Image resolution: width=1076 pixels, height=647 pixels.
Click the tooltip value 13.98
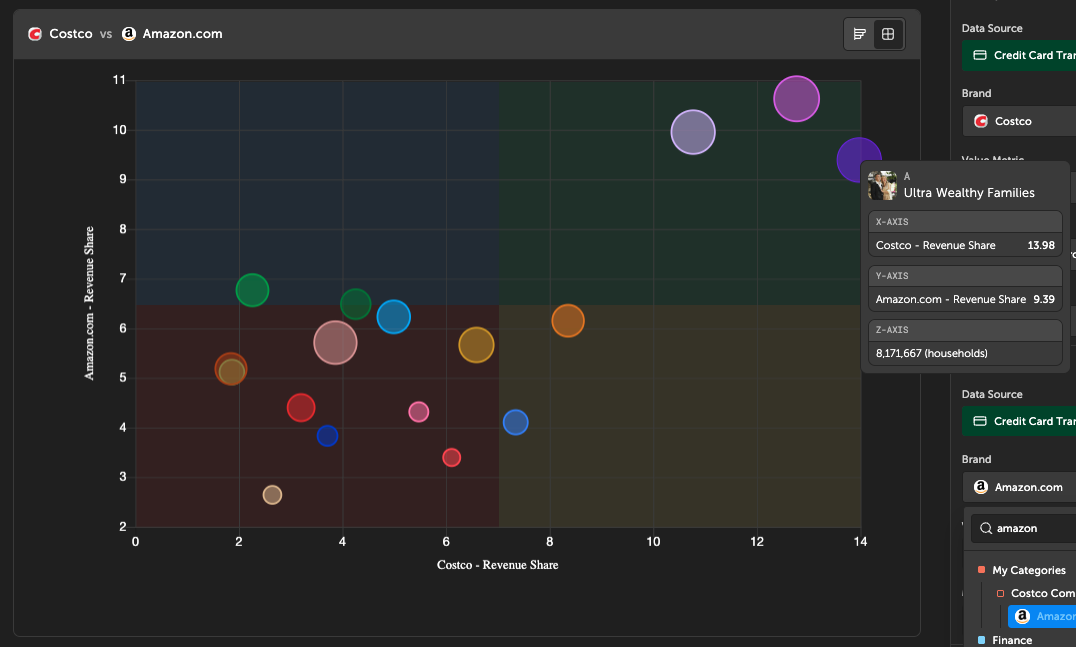coord(1041,245)
